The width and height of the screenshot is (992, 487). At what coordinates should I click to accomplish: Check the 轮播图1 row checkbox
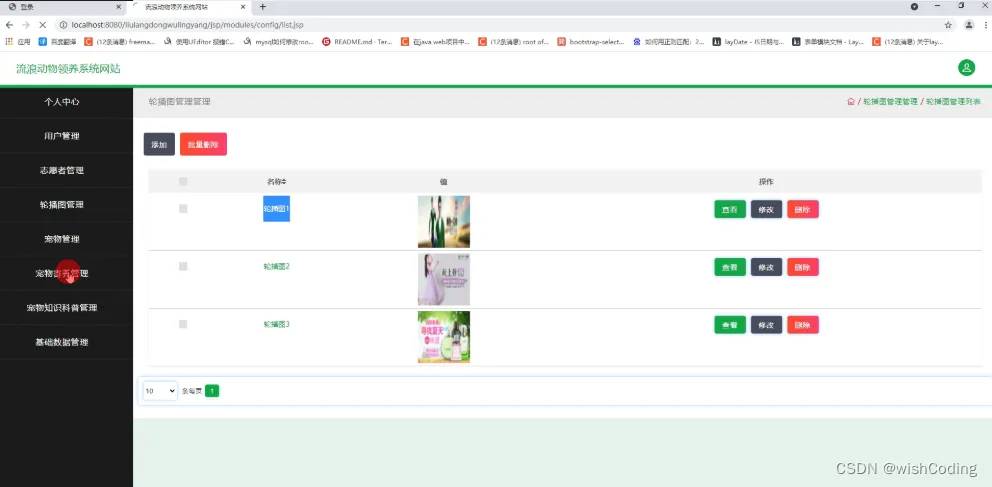[183, 209]
